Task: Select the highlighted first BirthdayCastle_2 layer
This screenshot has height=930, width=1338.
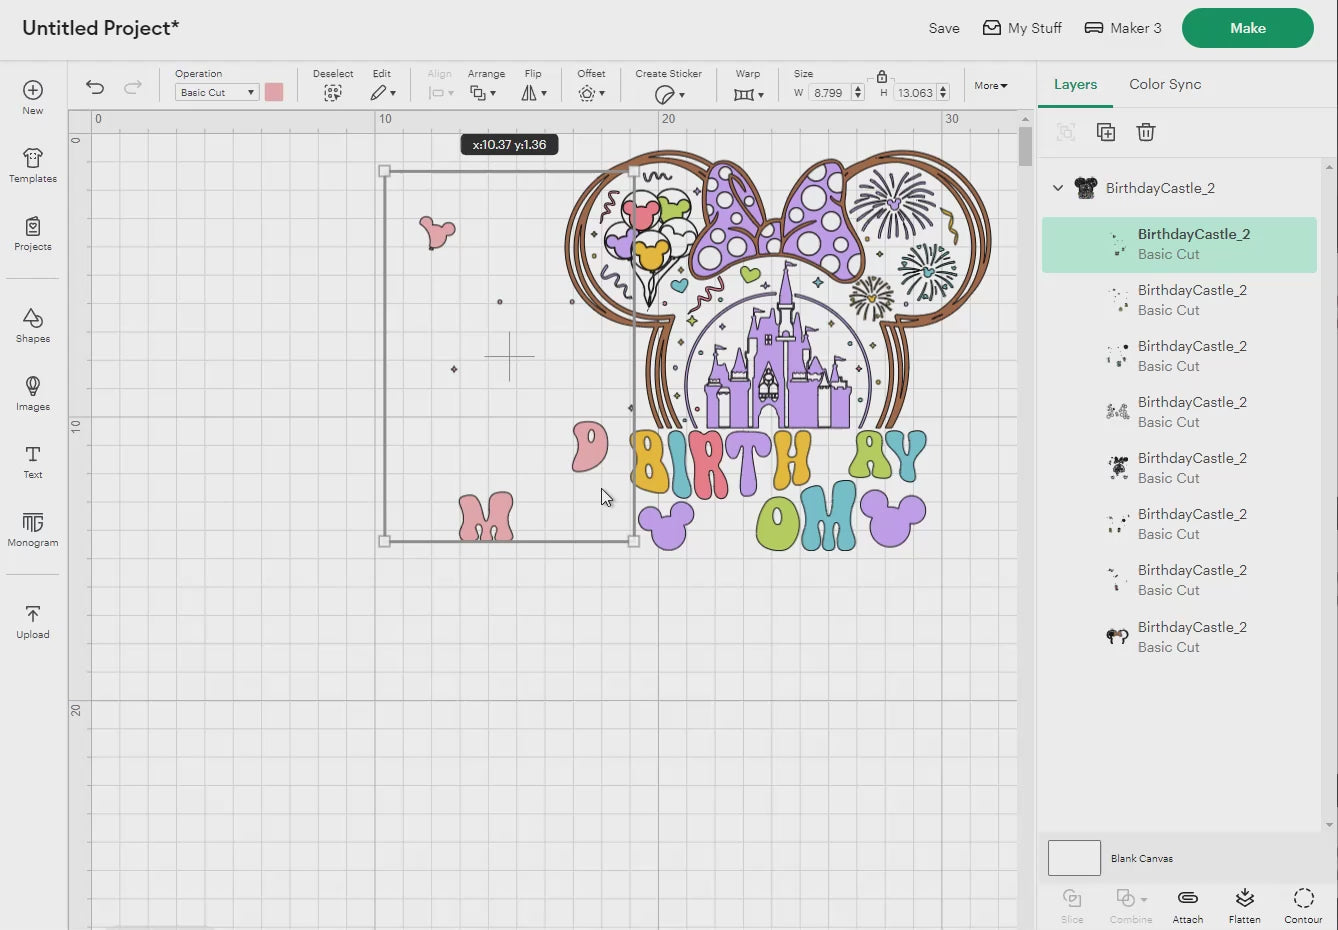Action: coord(1180,245)
